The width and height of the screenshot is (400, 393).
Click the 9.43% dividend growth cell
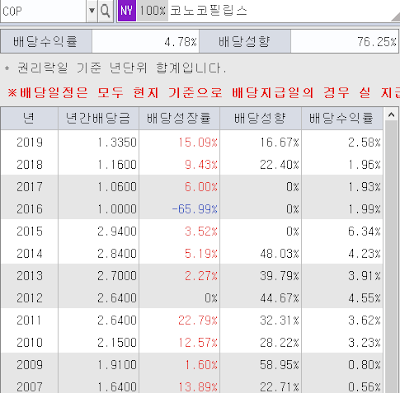click(179, 164)
